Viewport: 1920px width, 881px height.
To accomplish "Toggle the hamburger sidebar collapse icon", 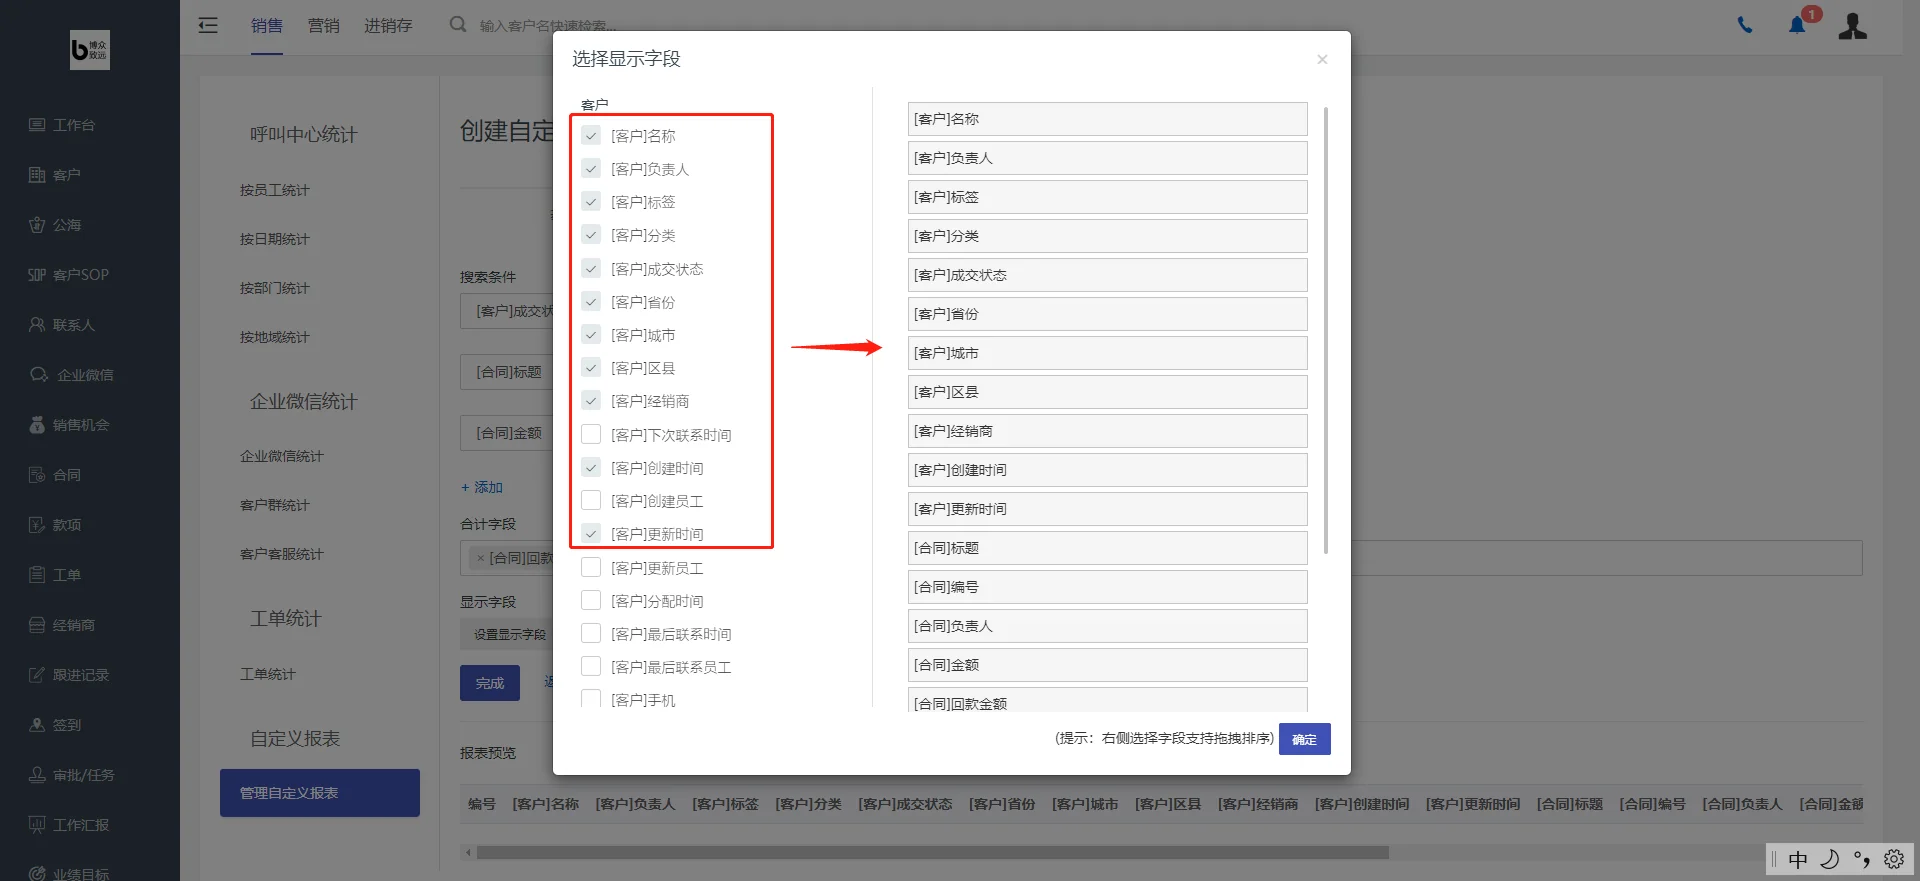I will click(x=208, y=25).
